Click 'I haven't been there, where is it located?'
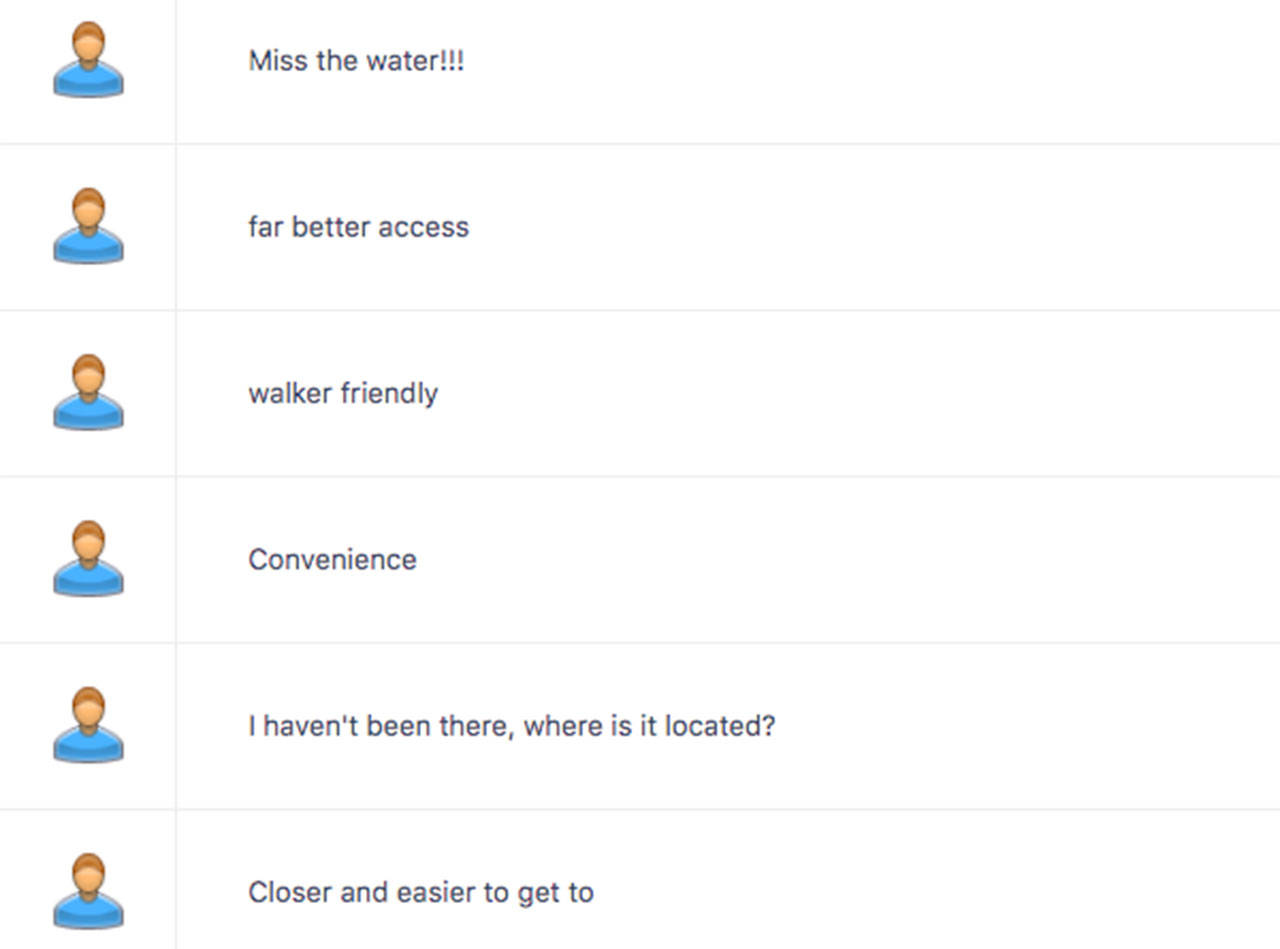1280x949 pixels. (x=511, y=726)
